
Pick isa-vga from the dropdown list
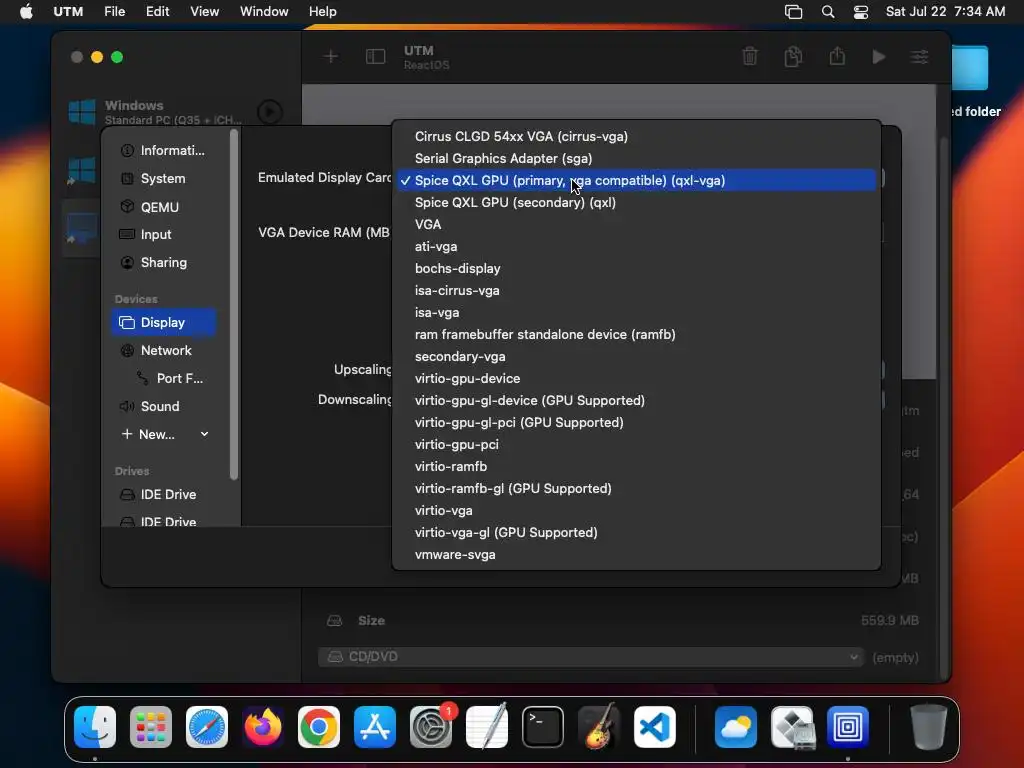click(636, 313)
